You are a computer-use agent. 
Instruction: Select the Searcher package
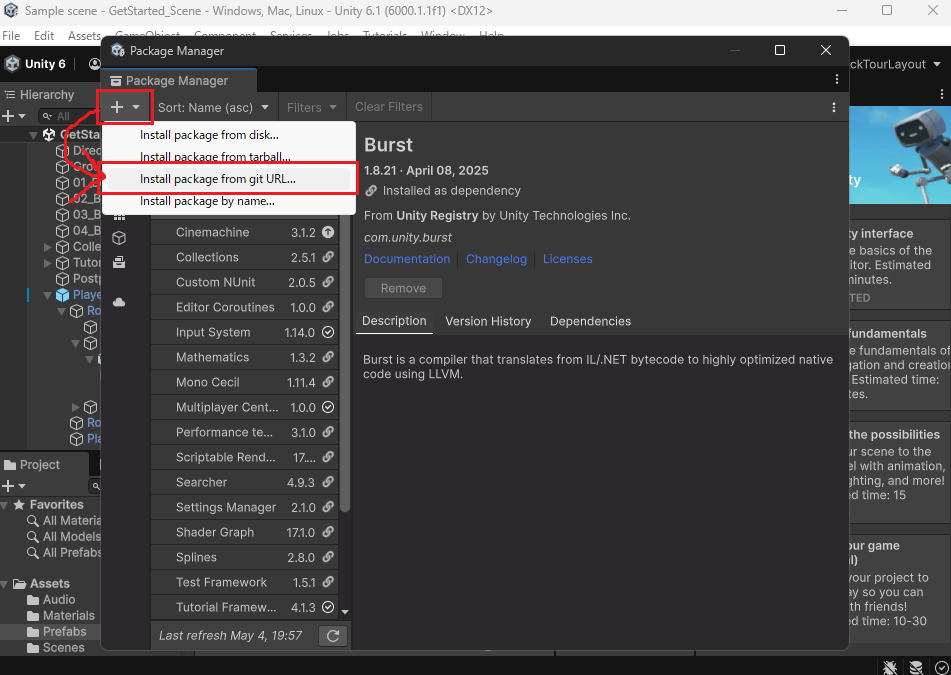(x=244, y=482)
